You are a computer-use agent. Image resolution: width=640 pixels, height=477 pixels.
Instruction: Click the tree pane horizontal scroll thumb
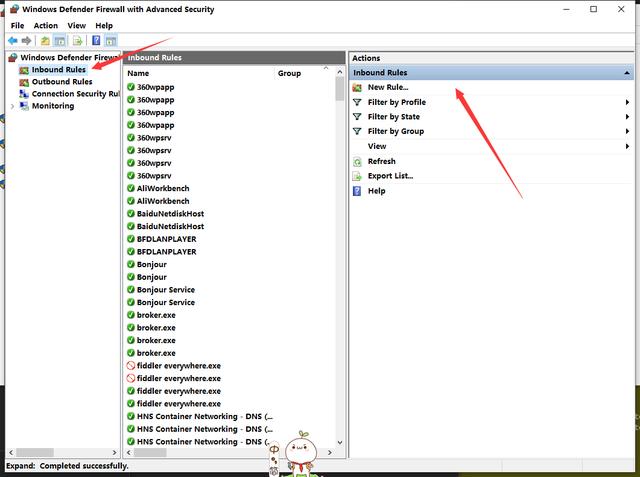click(35, 453)
